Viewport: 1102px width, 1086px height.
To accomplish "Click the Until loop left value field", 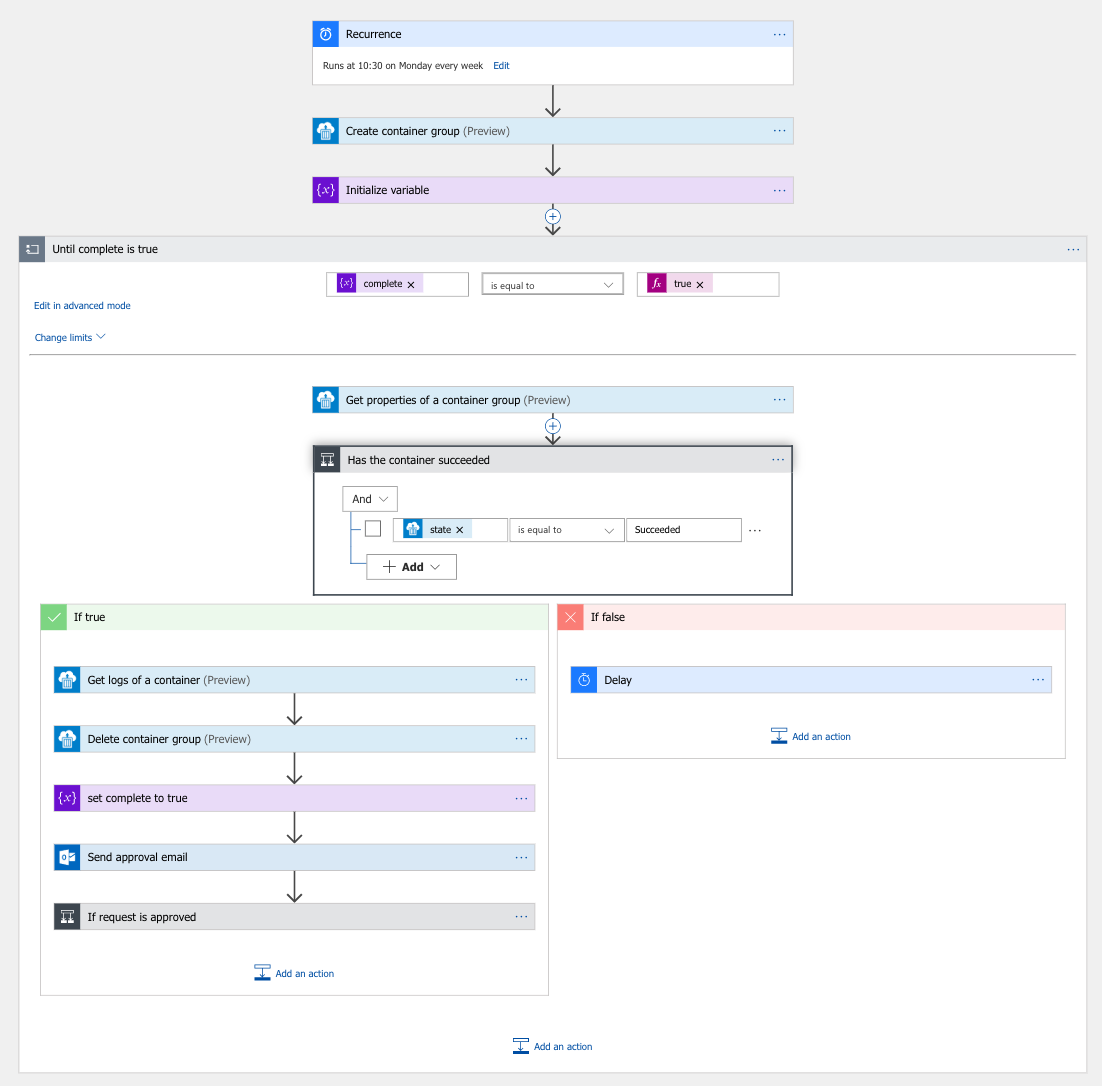I will [397, 285].
